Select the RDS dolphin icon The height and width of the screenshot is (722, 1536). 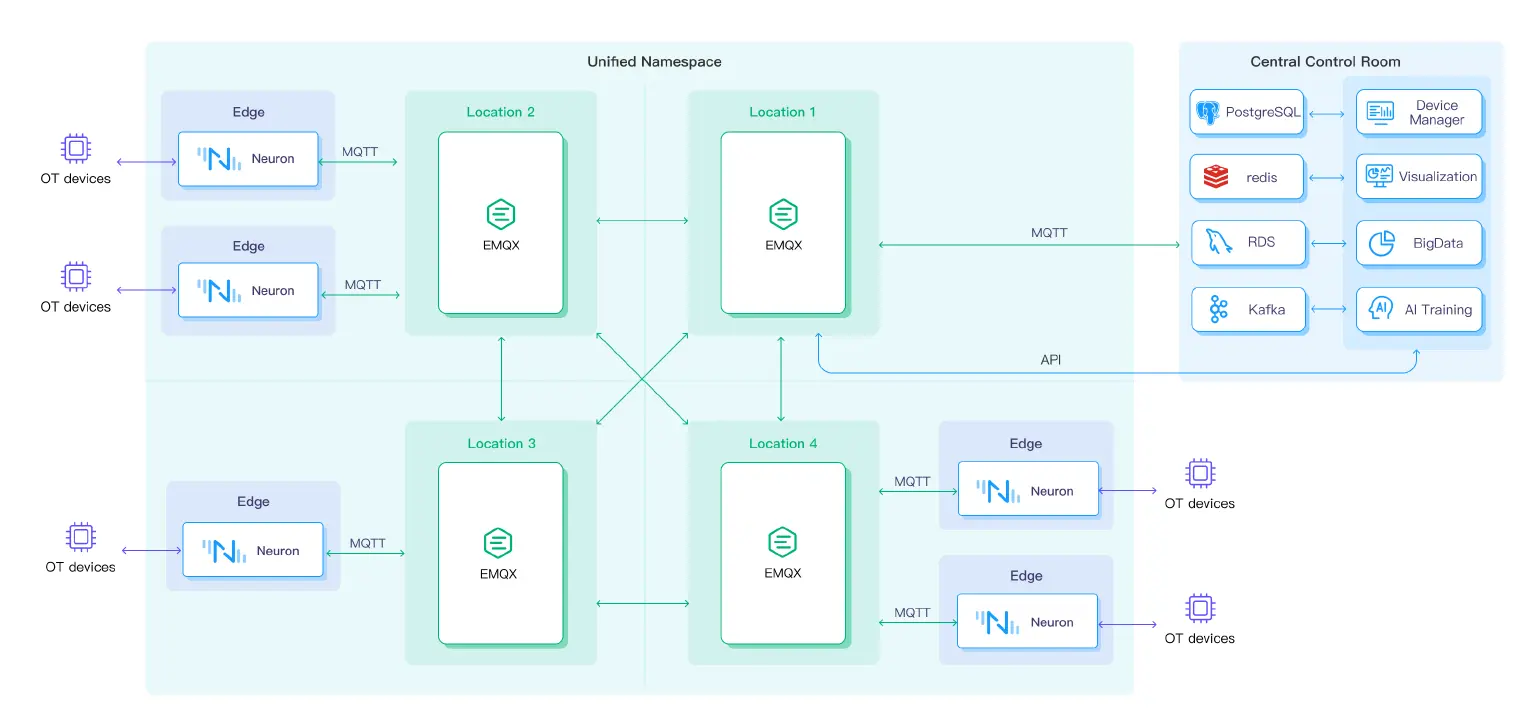click(1218, 243)
